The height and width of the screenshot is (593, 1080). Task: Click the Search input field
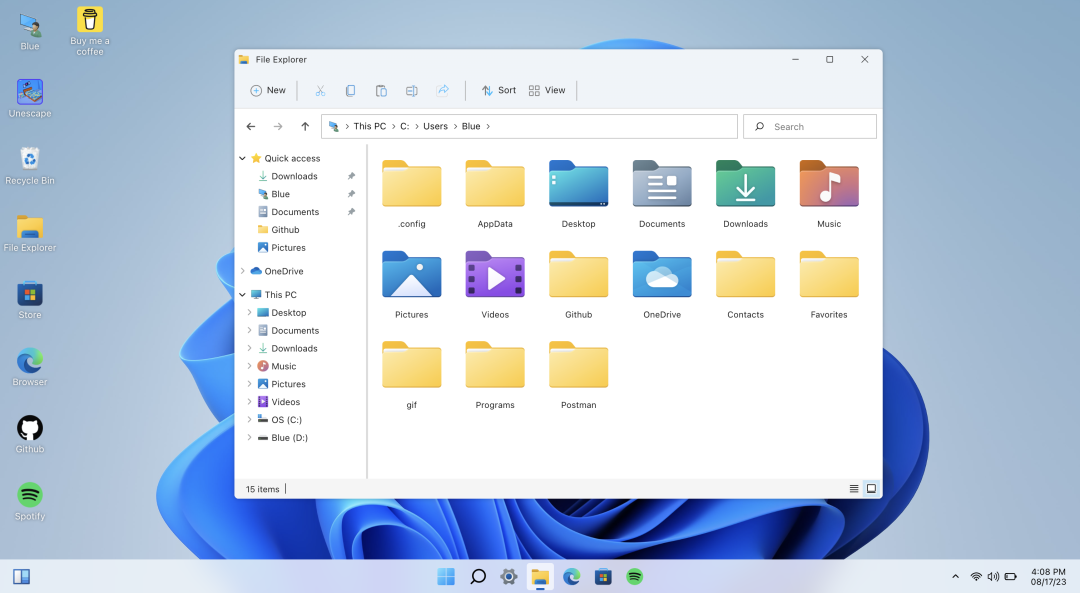[810, 127]
